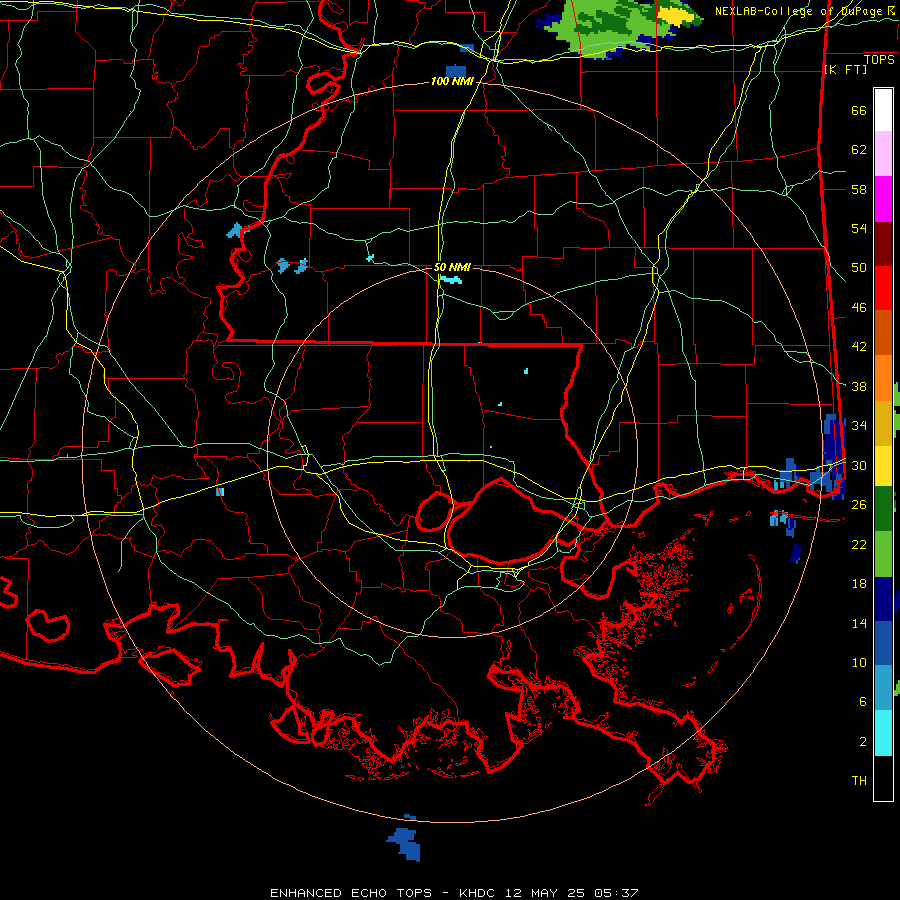Click the cyan echo just below the 50 NMI label
This screenshot has height=900, width=900.
[x=451, y=280]
